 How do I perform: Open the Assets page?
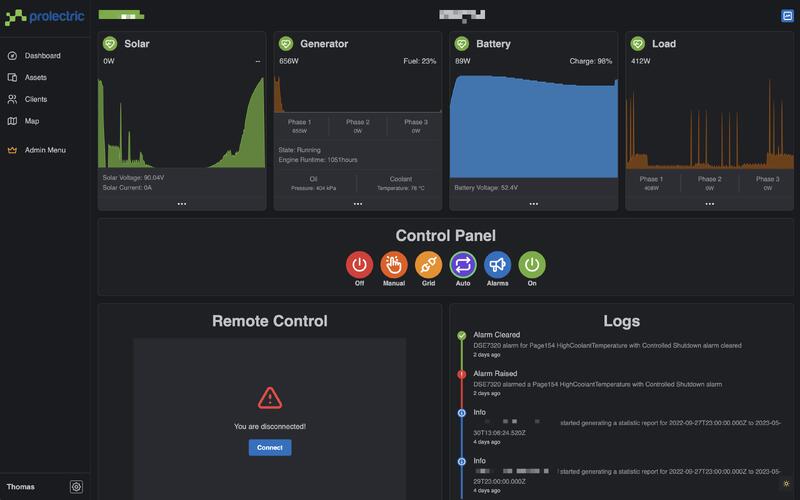tap(36, 78)
